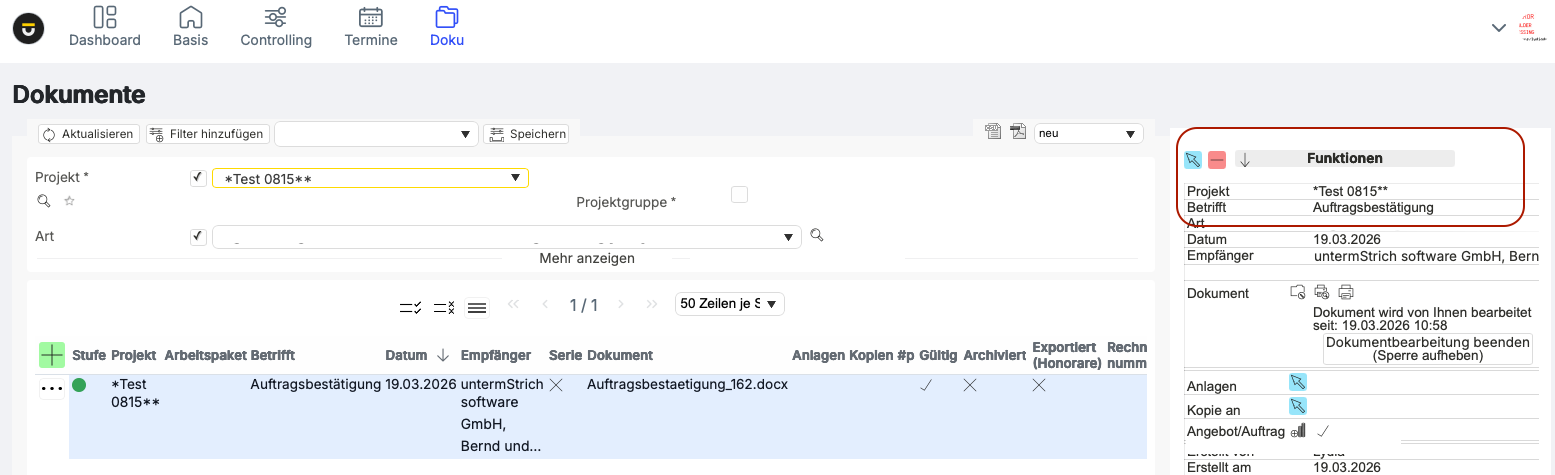Click the magnifier icon below Projekt label
This screenshot has height=475, width=1555.
point(43,201)
